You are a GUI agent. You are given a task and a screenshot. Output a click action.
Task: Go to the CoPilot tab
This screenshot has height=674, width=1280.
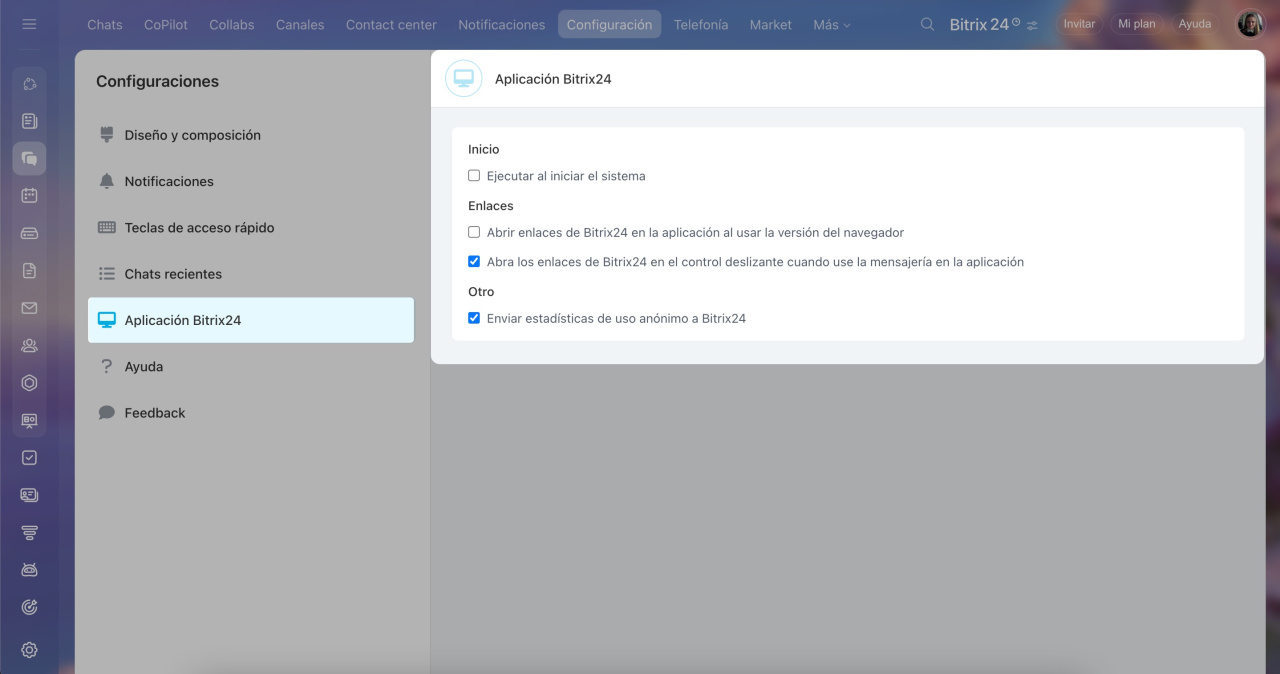[166, 25]
